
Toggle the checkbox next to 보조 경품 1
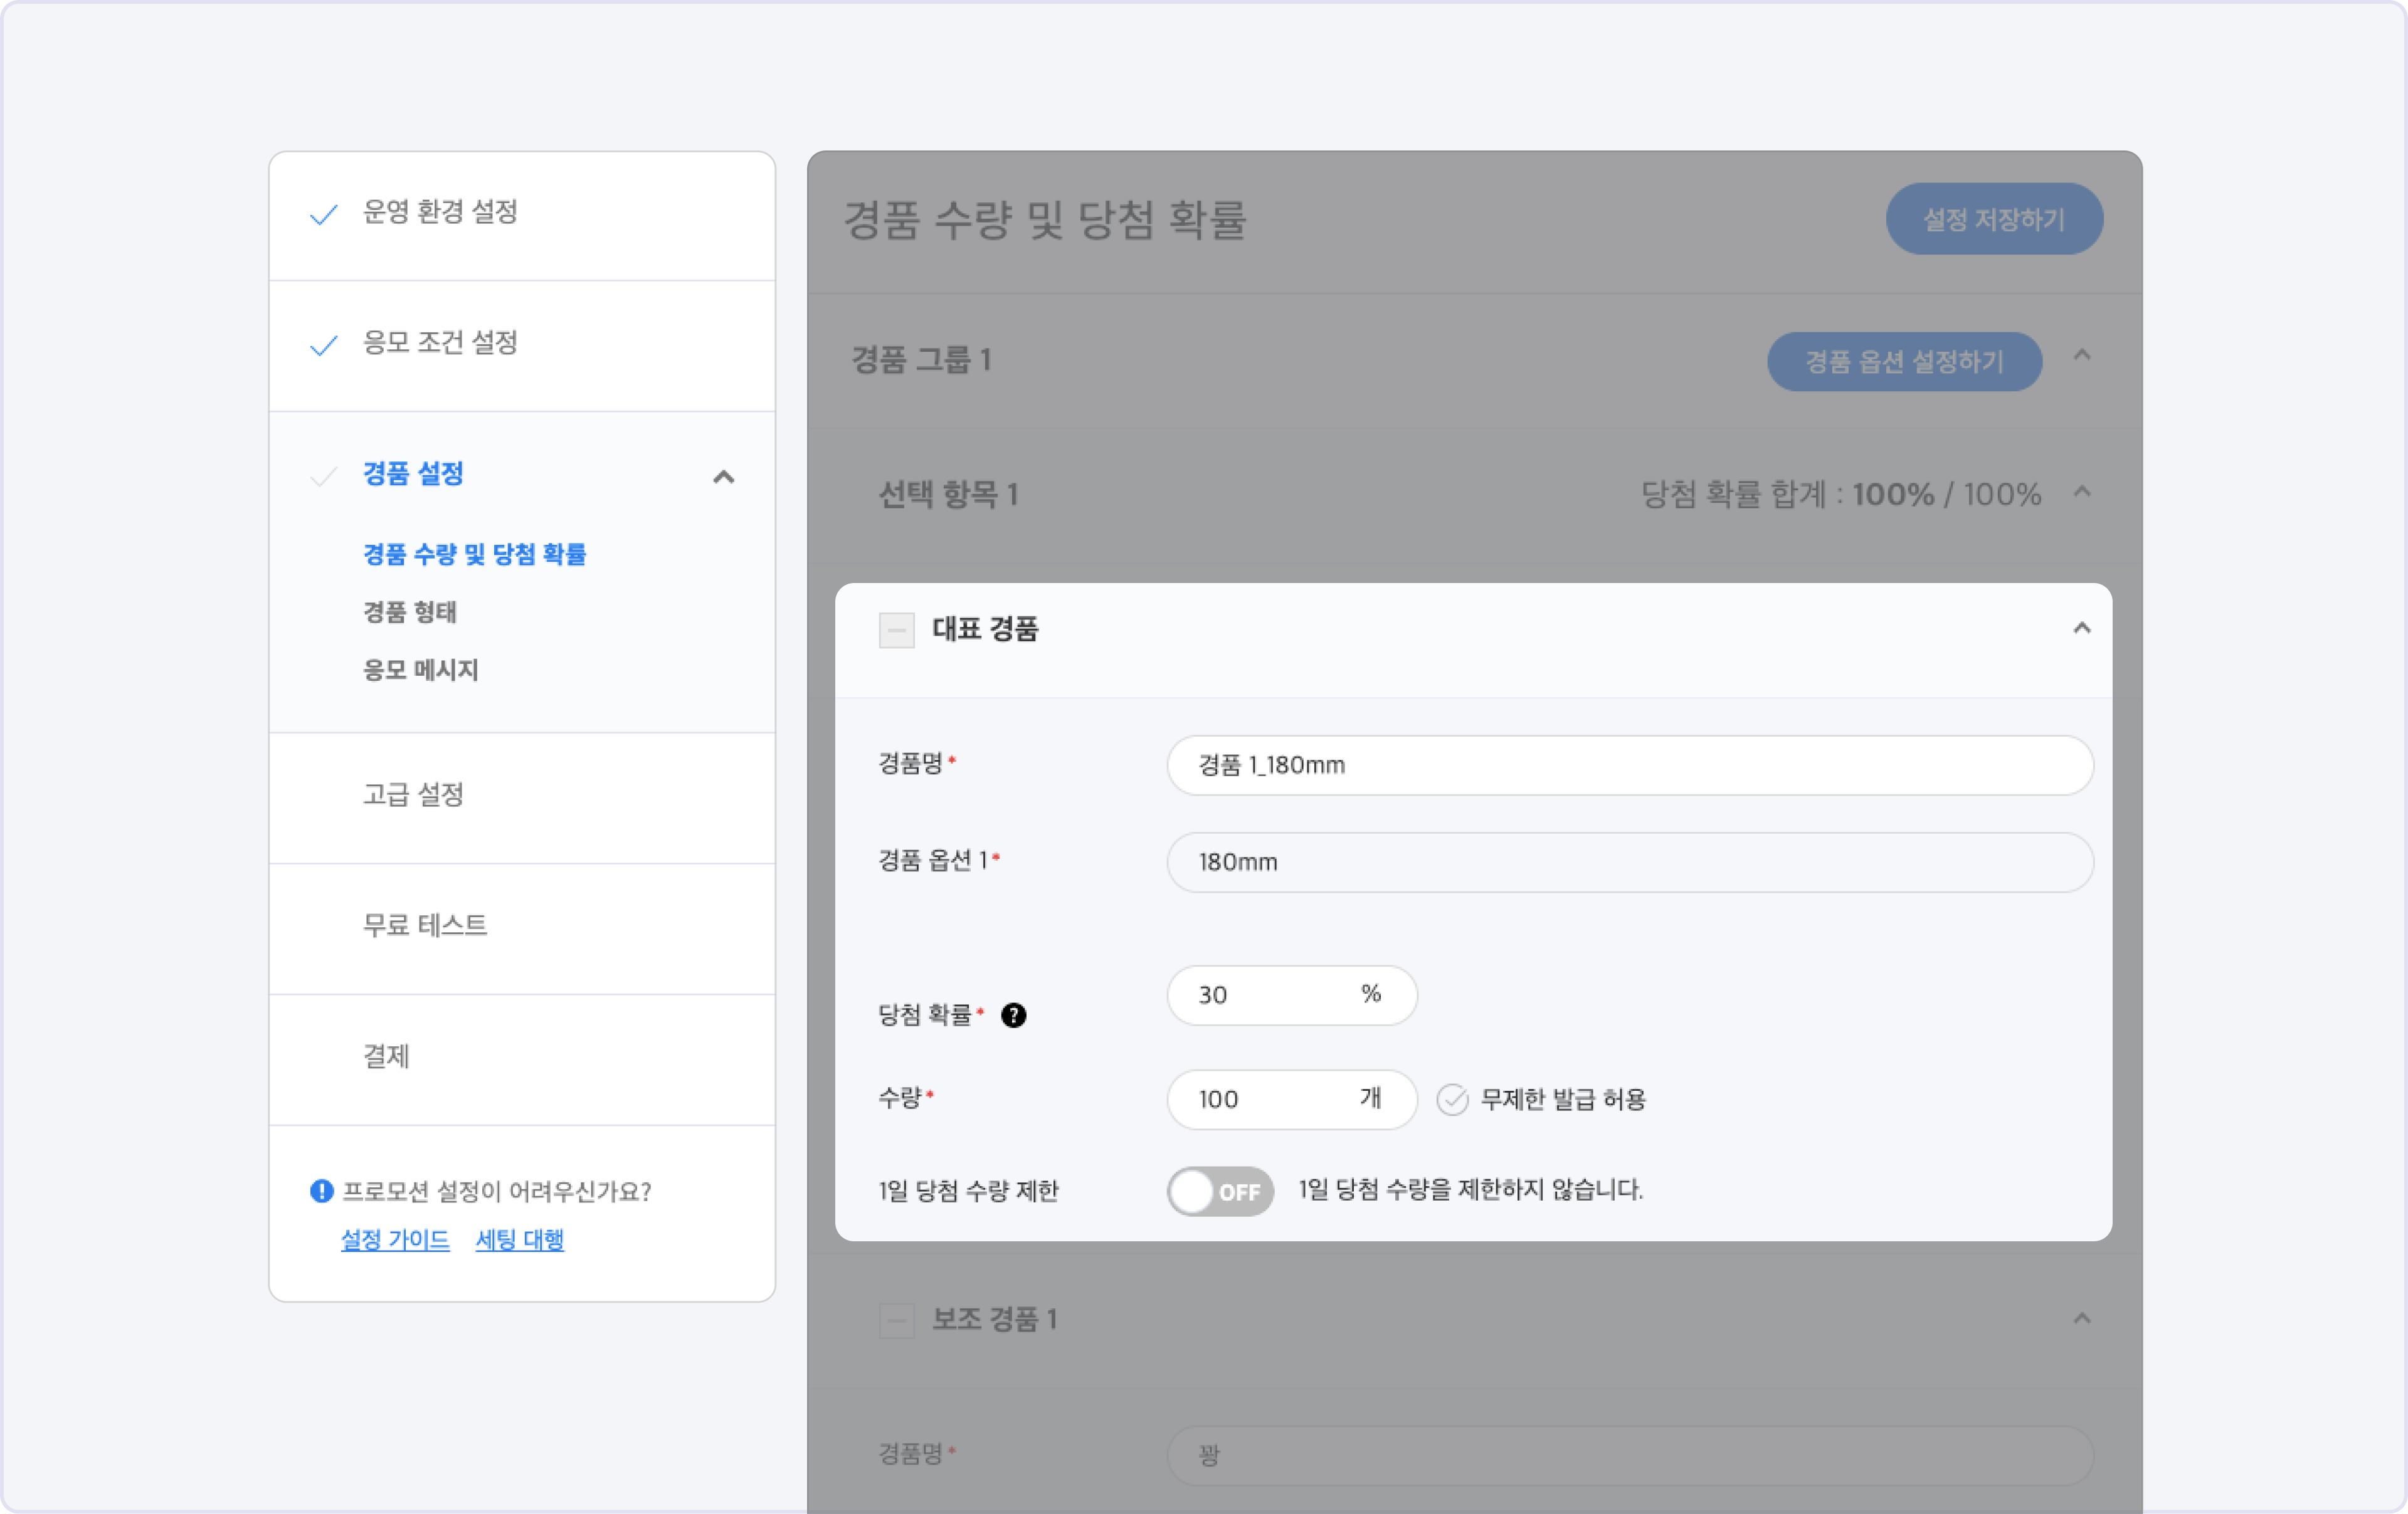(896, 1320)
